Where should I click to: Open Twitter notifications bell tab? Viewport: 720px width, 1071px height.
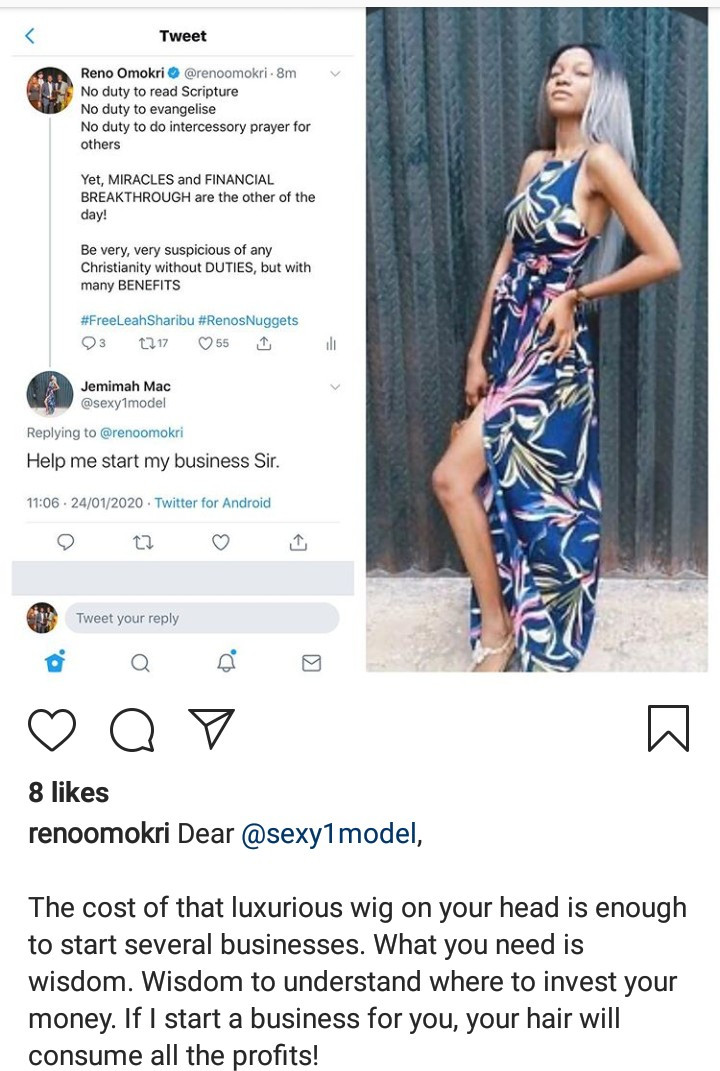(227, 662)
